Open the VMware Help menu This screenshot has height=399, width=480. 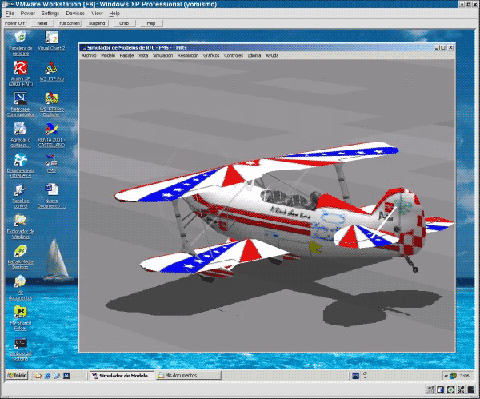[x=115, y=13]
